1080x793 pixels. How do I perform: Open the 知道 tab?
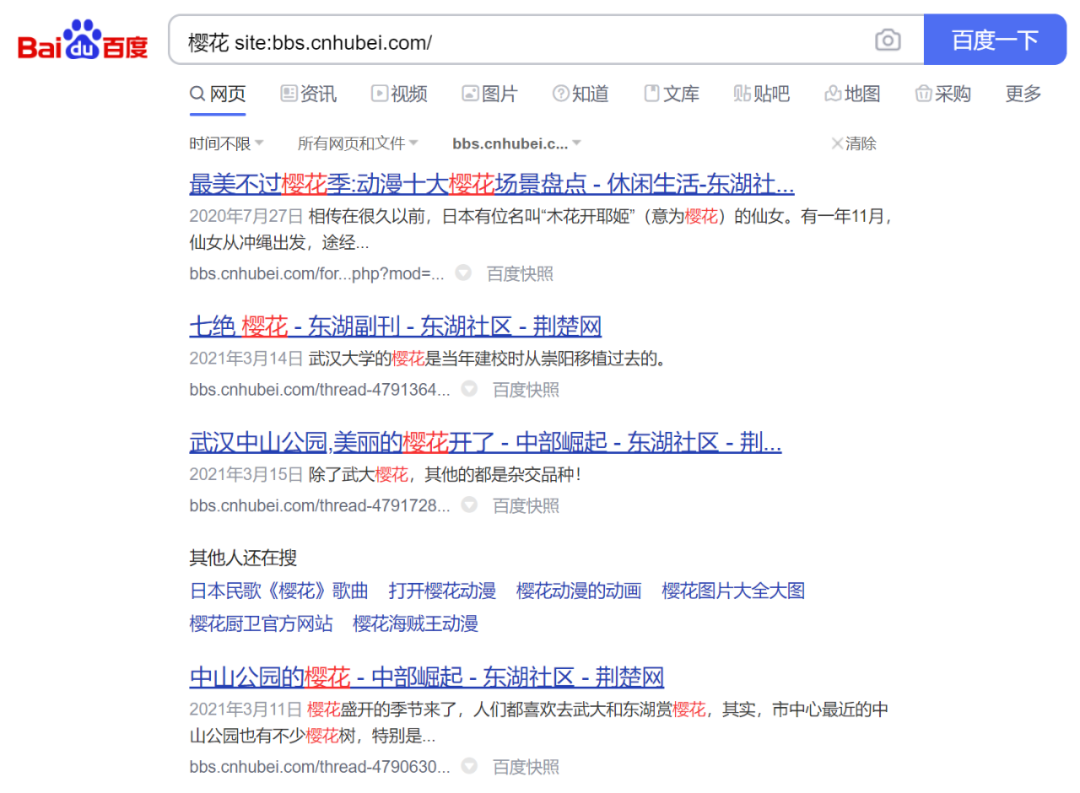[581, 94]
